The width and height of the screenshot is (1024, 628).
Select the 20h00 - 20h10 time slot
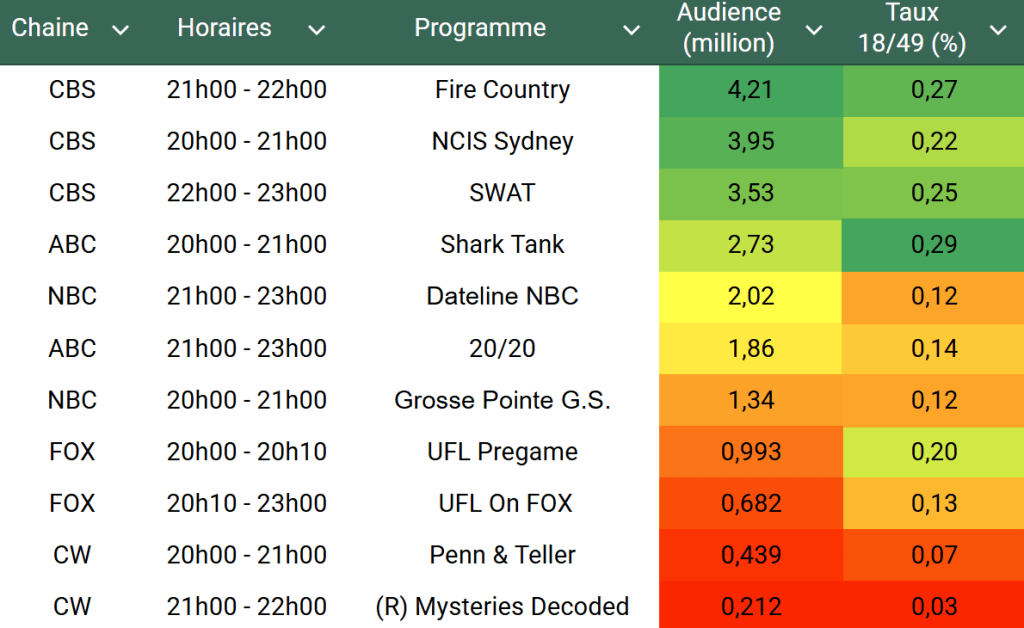[x=246, y=452]
